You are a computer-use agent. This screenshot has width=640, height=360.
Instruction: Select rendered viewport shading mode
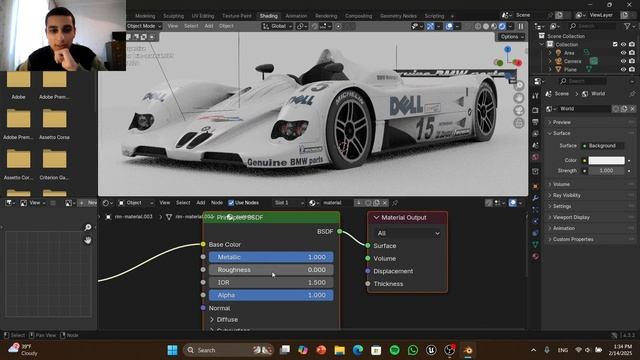502,26
